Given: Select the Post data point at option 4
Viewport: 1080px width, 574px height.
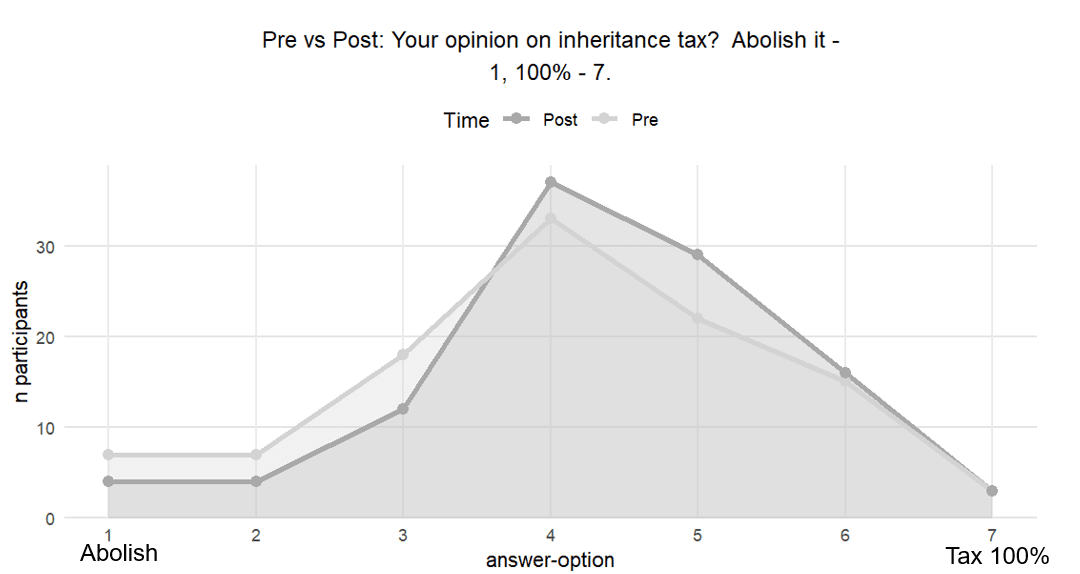Looking at the screenshot, I should point(550,182).
